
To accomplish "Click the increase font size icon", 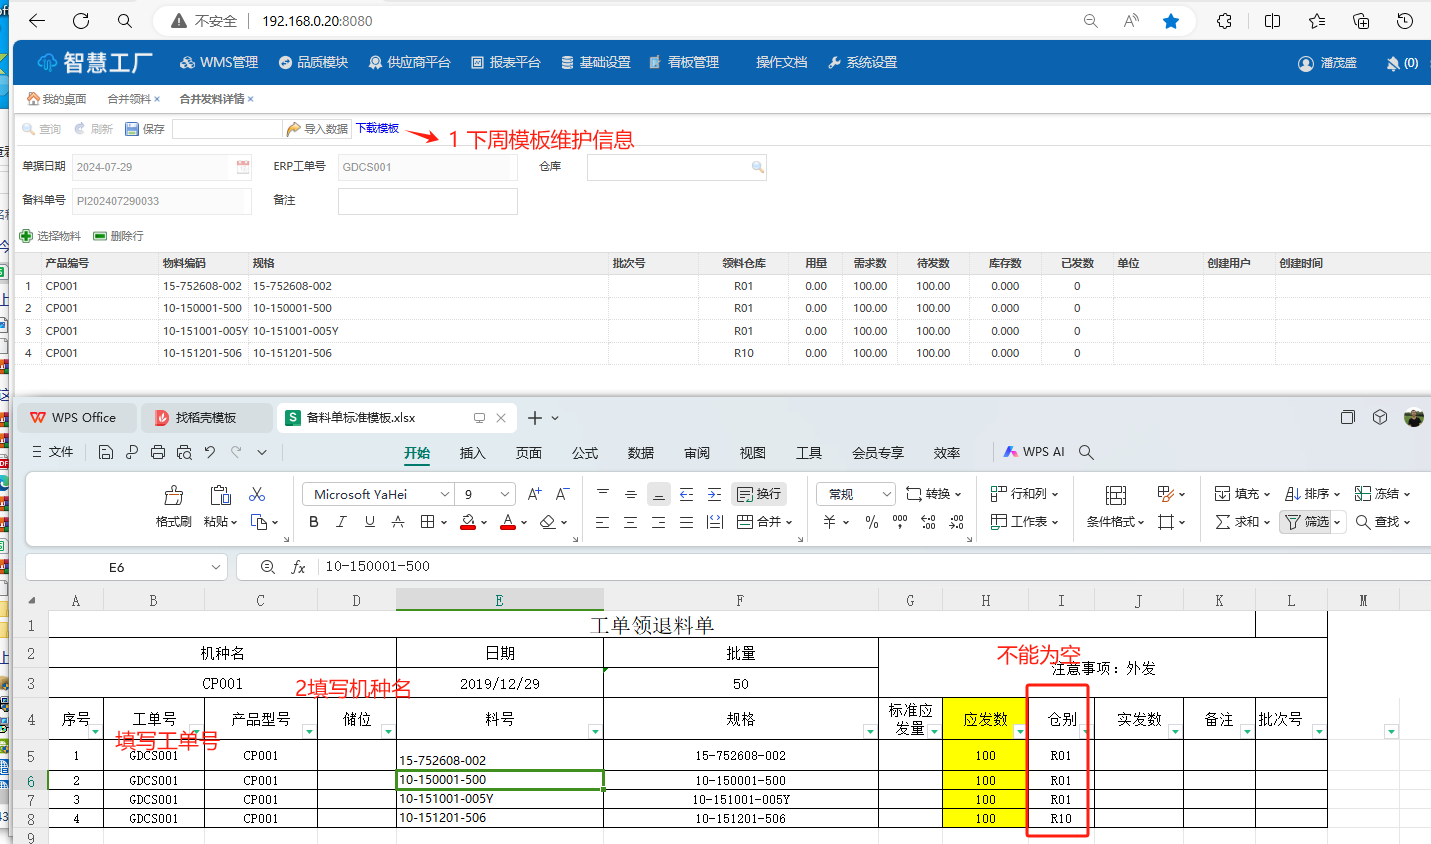I will [534, 494].
